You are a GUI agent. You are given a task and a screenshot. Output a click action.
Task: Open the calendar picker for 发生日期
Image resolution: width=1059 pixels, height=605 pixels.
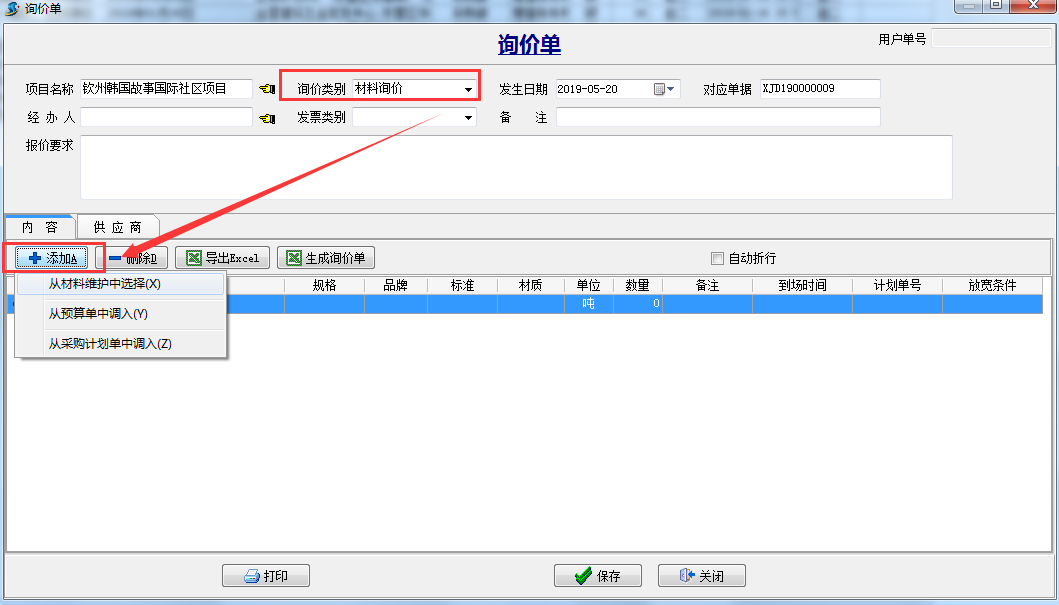pyautogui.click(x=660, y=89)
